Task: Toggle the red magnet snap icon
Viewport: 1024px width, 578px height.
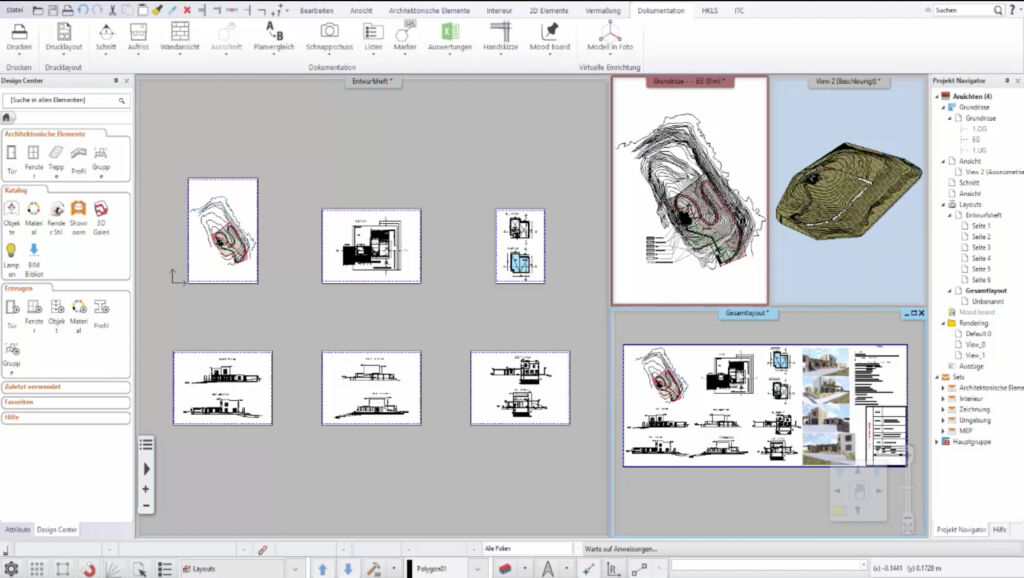Action: click(88, 569)
